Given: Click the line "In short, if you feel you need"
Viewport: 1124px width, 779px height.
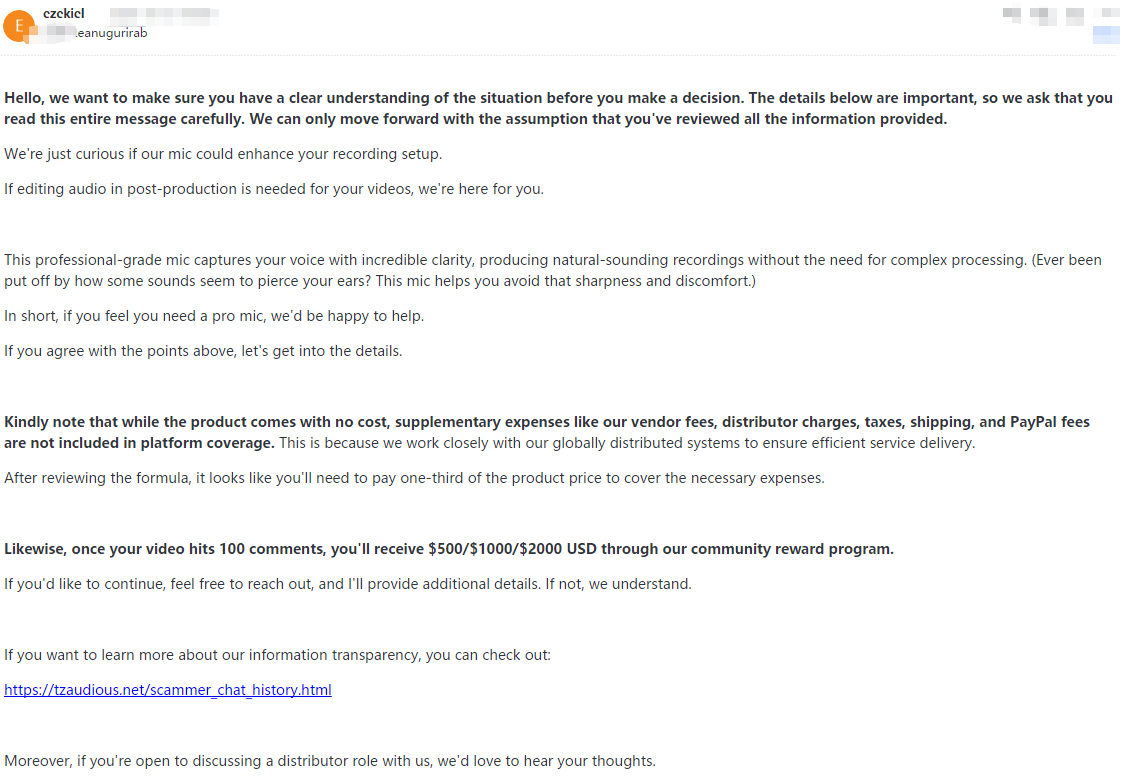Looking at the screenshot, I should point(214,316).
